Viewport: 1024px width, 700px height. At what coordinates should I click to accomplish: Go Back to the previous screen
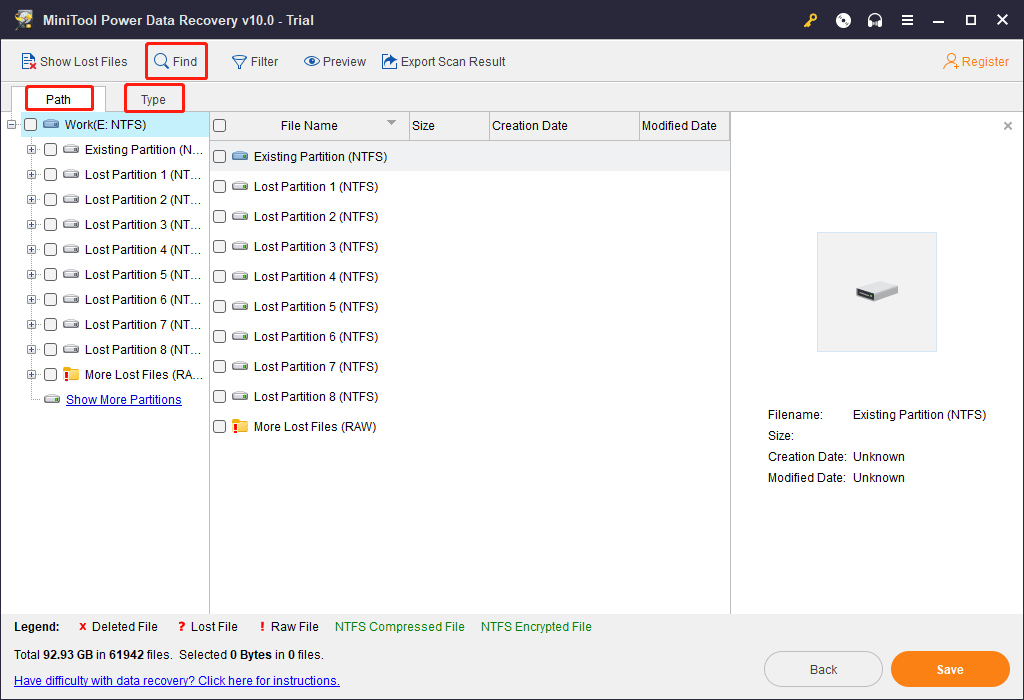pyautogui.click(x=823, y=669)
